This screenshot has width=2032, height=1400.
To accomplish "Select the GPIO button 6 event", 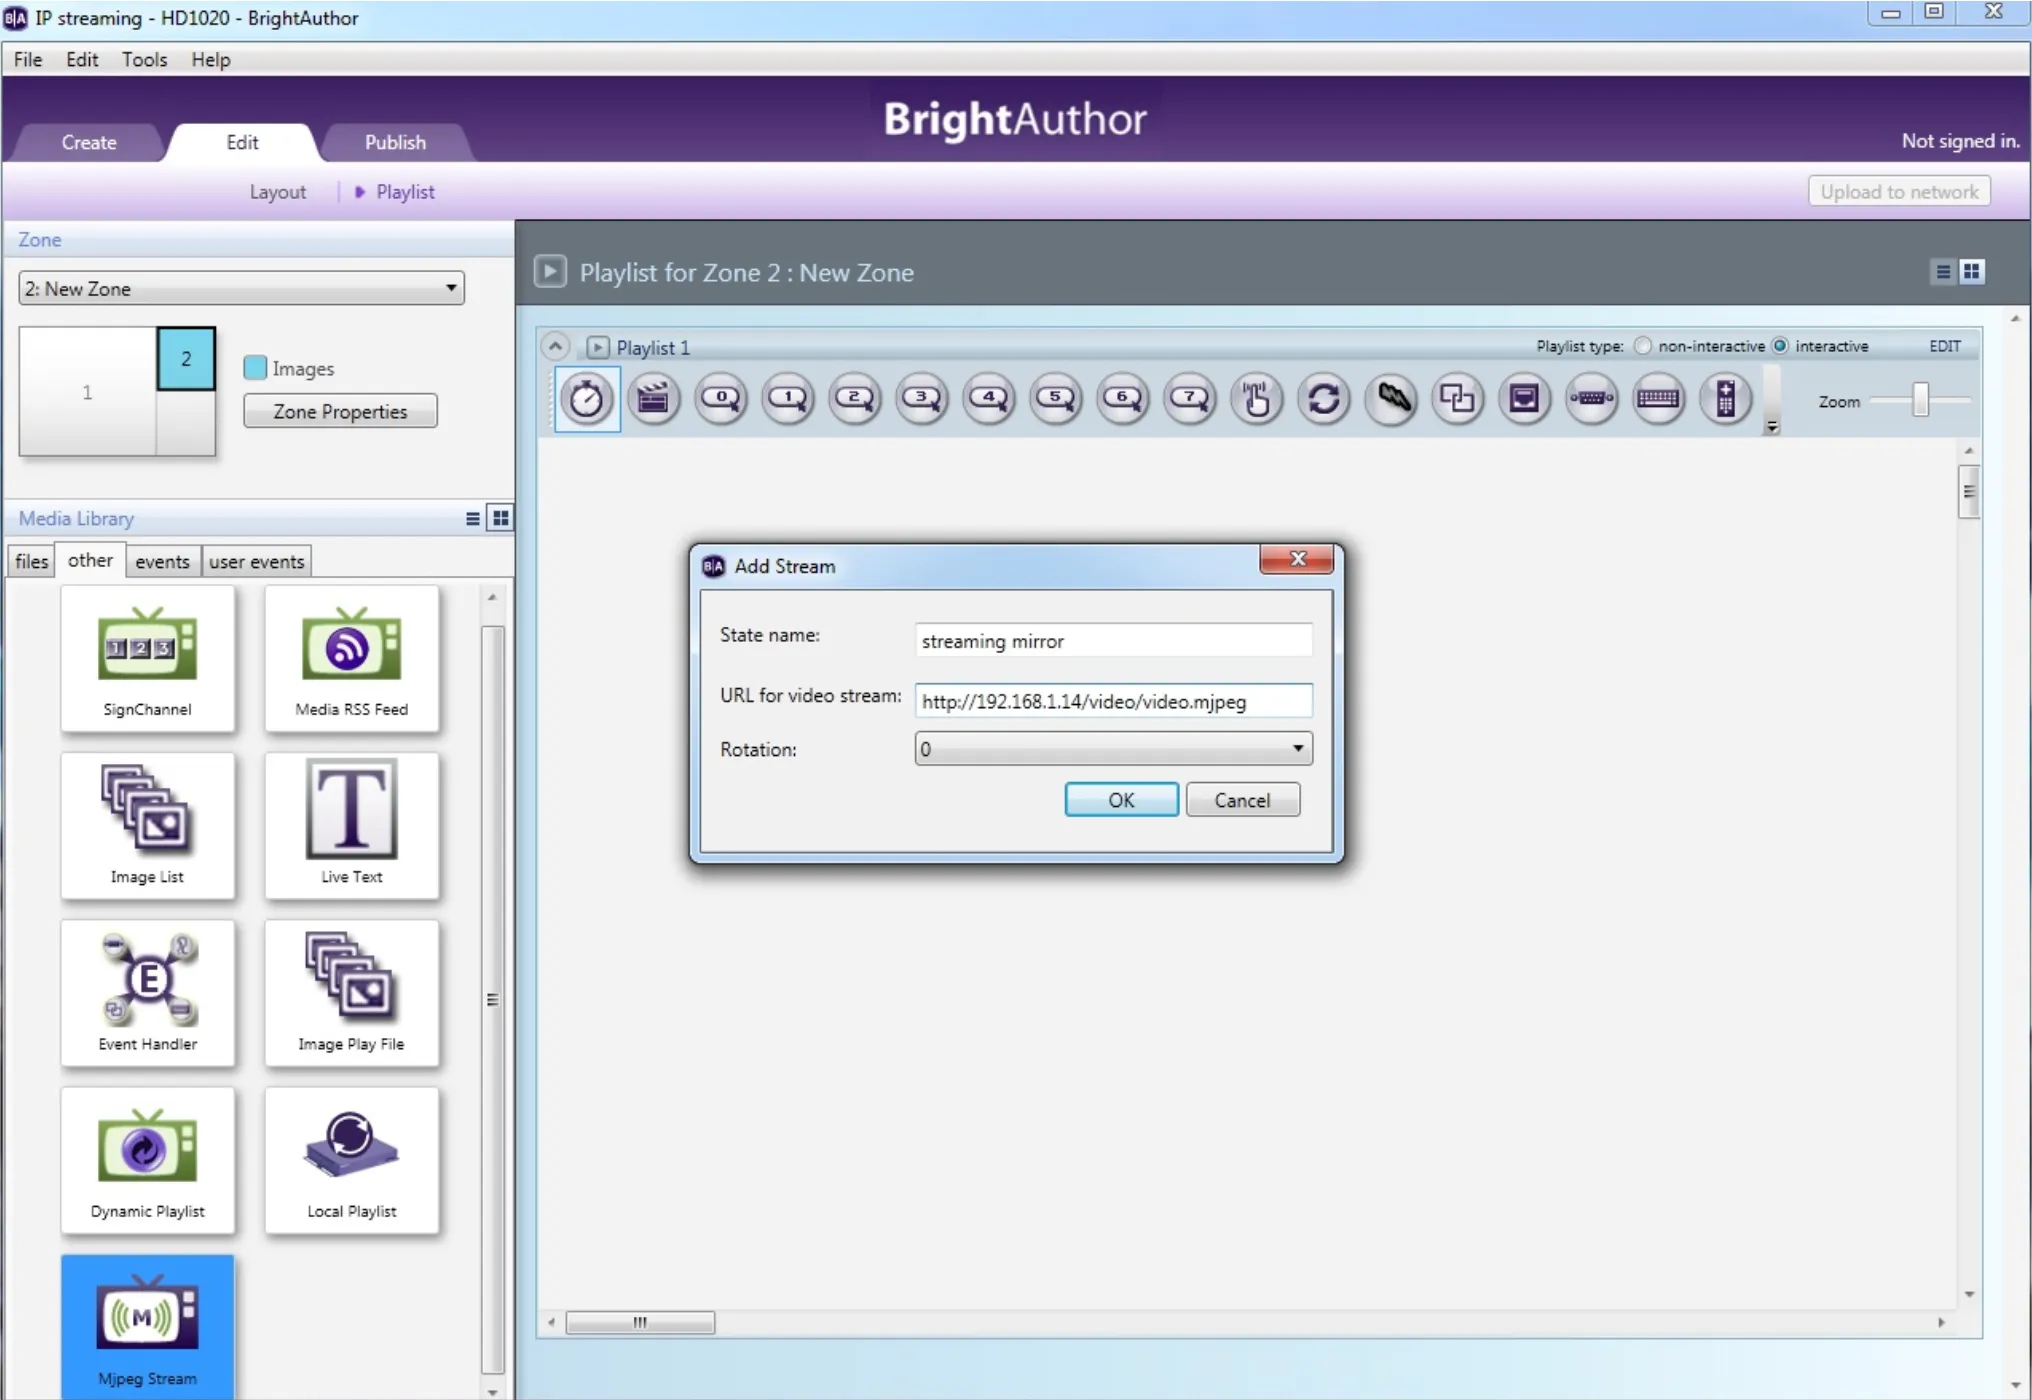I will tap(1123, 399).
